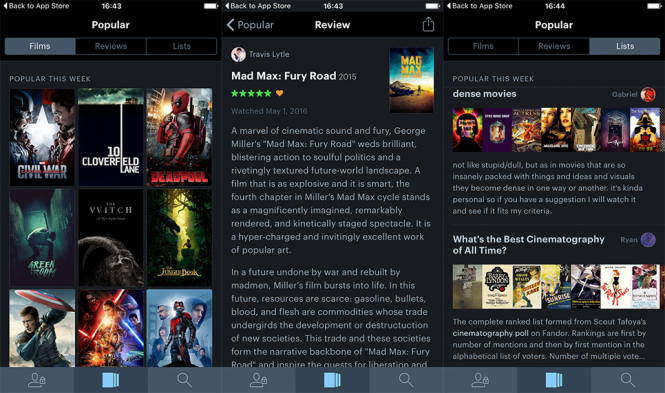
Task: Tap Back to App Store in right screen
Action: pos(479,6)
